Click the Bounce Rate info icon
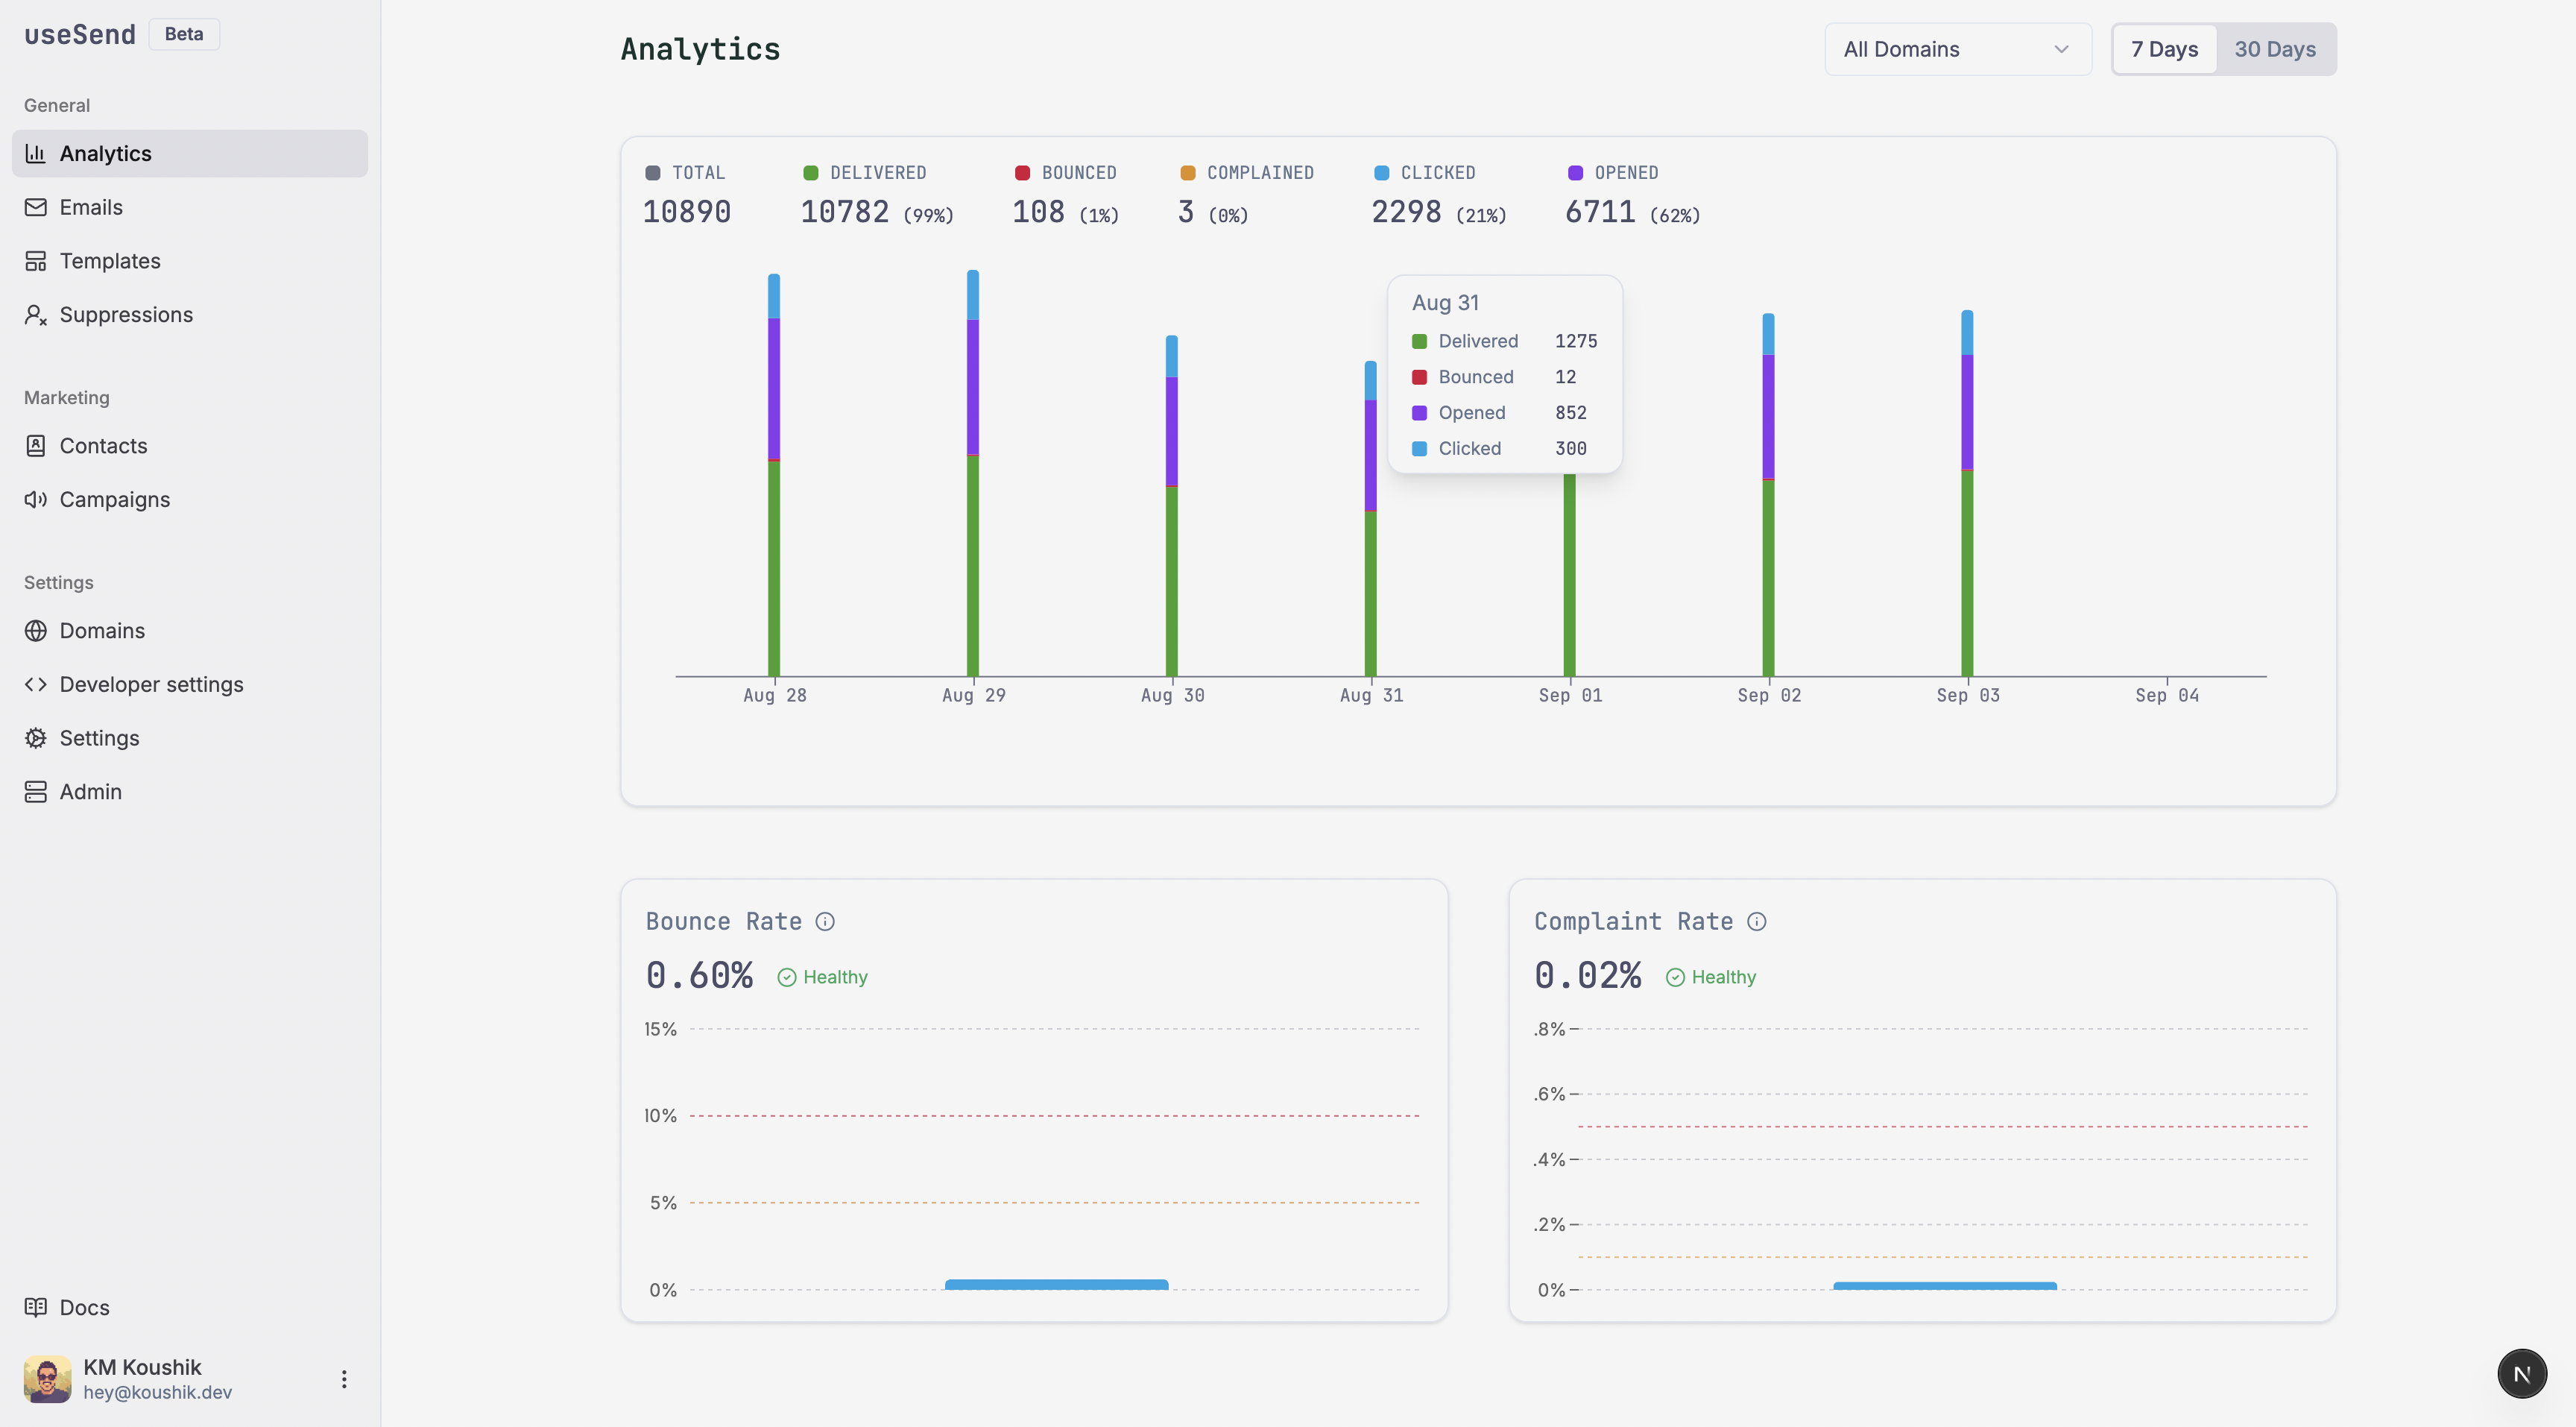The width and height of the screenshot is (2576, 1427). [x=825, y=922]
